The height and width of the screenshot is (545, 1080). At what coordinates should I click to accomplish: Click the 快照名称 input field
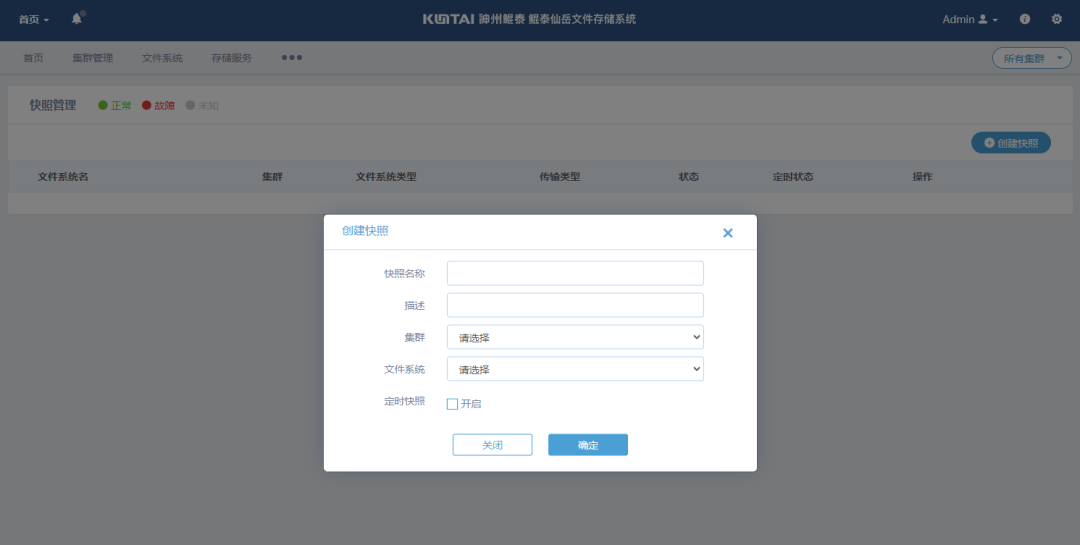click(x=575, y=273)
